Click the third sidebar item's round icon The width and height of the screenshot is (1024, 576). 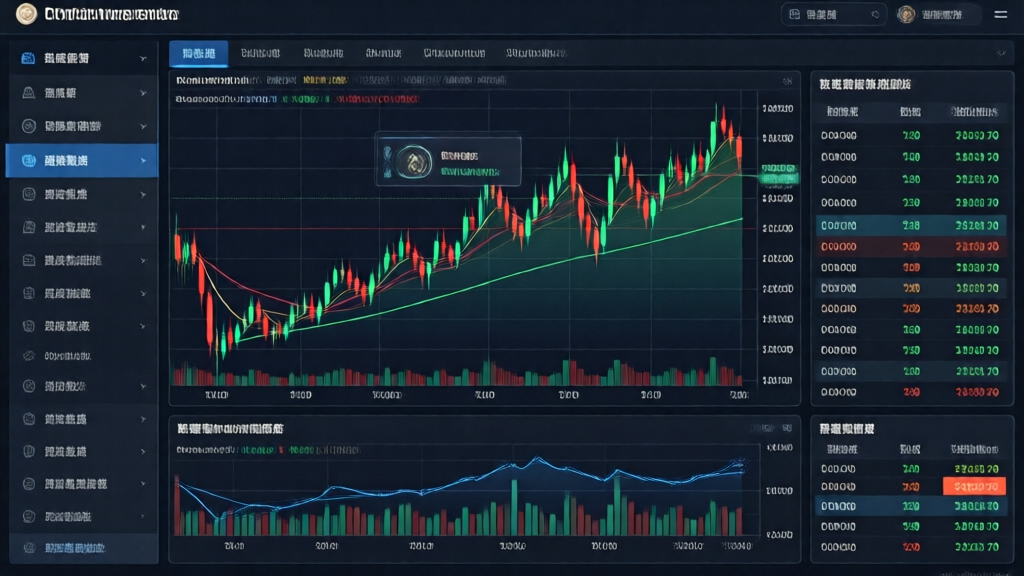(x=29, y=127)
